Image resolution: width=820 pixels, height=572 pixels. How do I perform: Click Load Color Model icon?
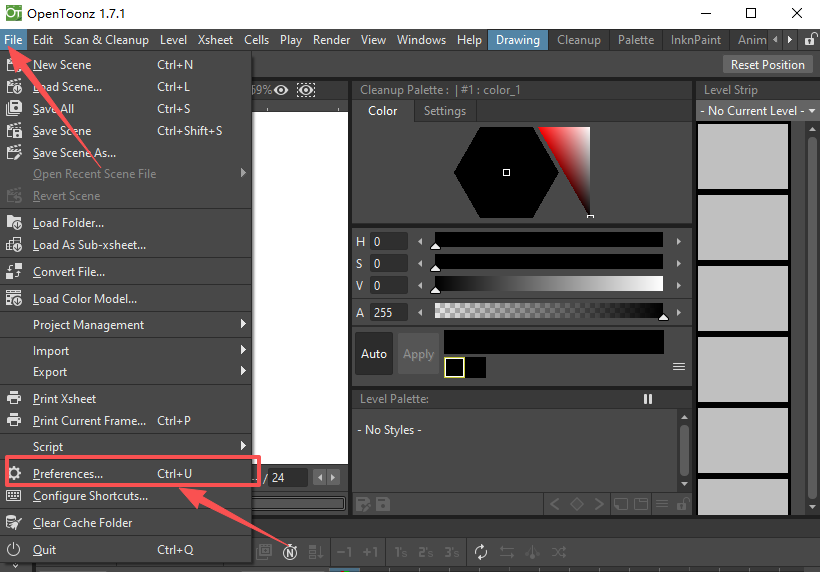pos(14,298)
